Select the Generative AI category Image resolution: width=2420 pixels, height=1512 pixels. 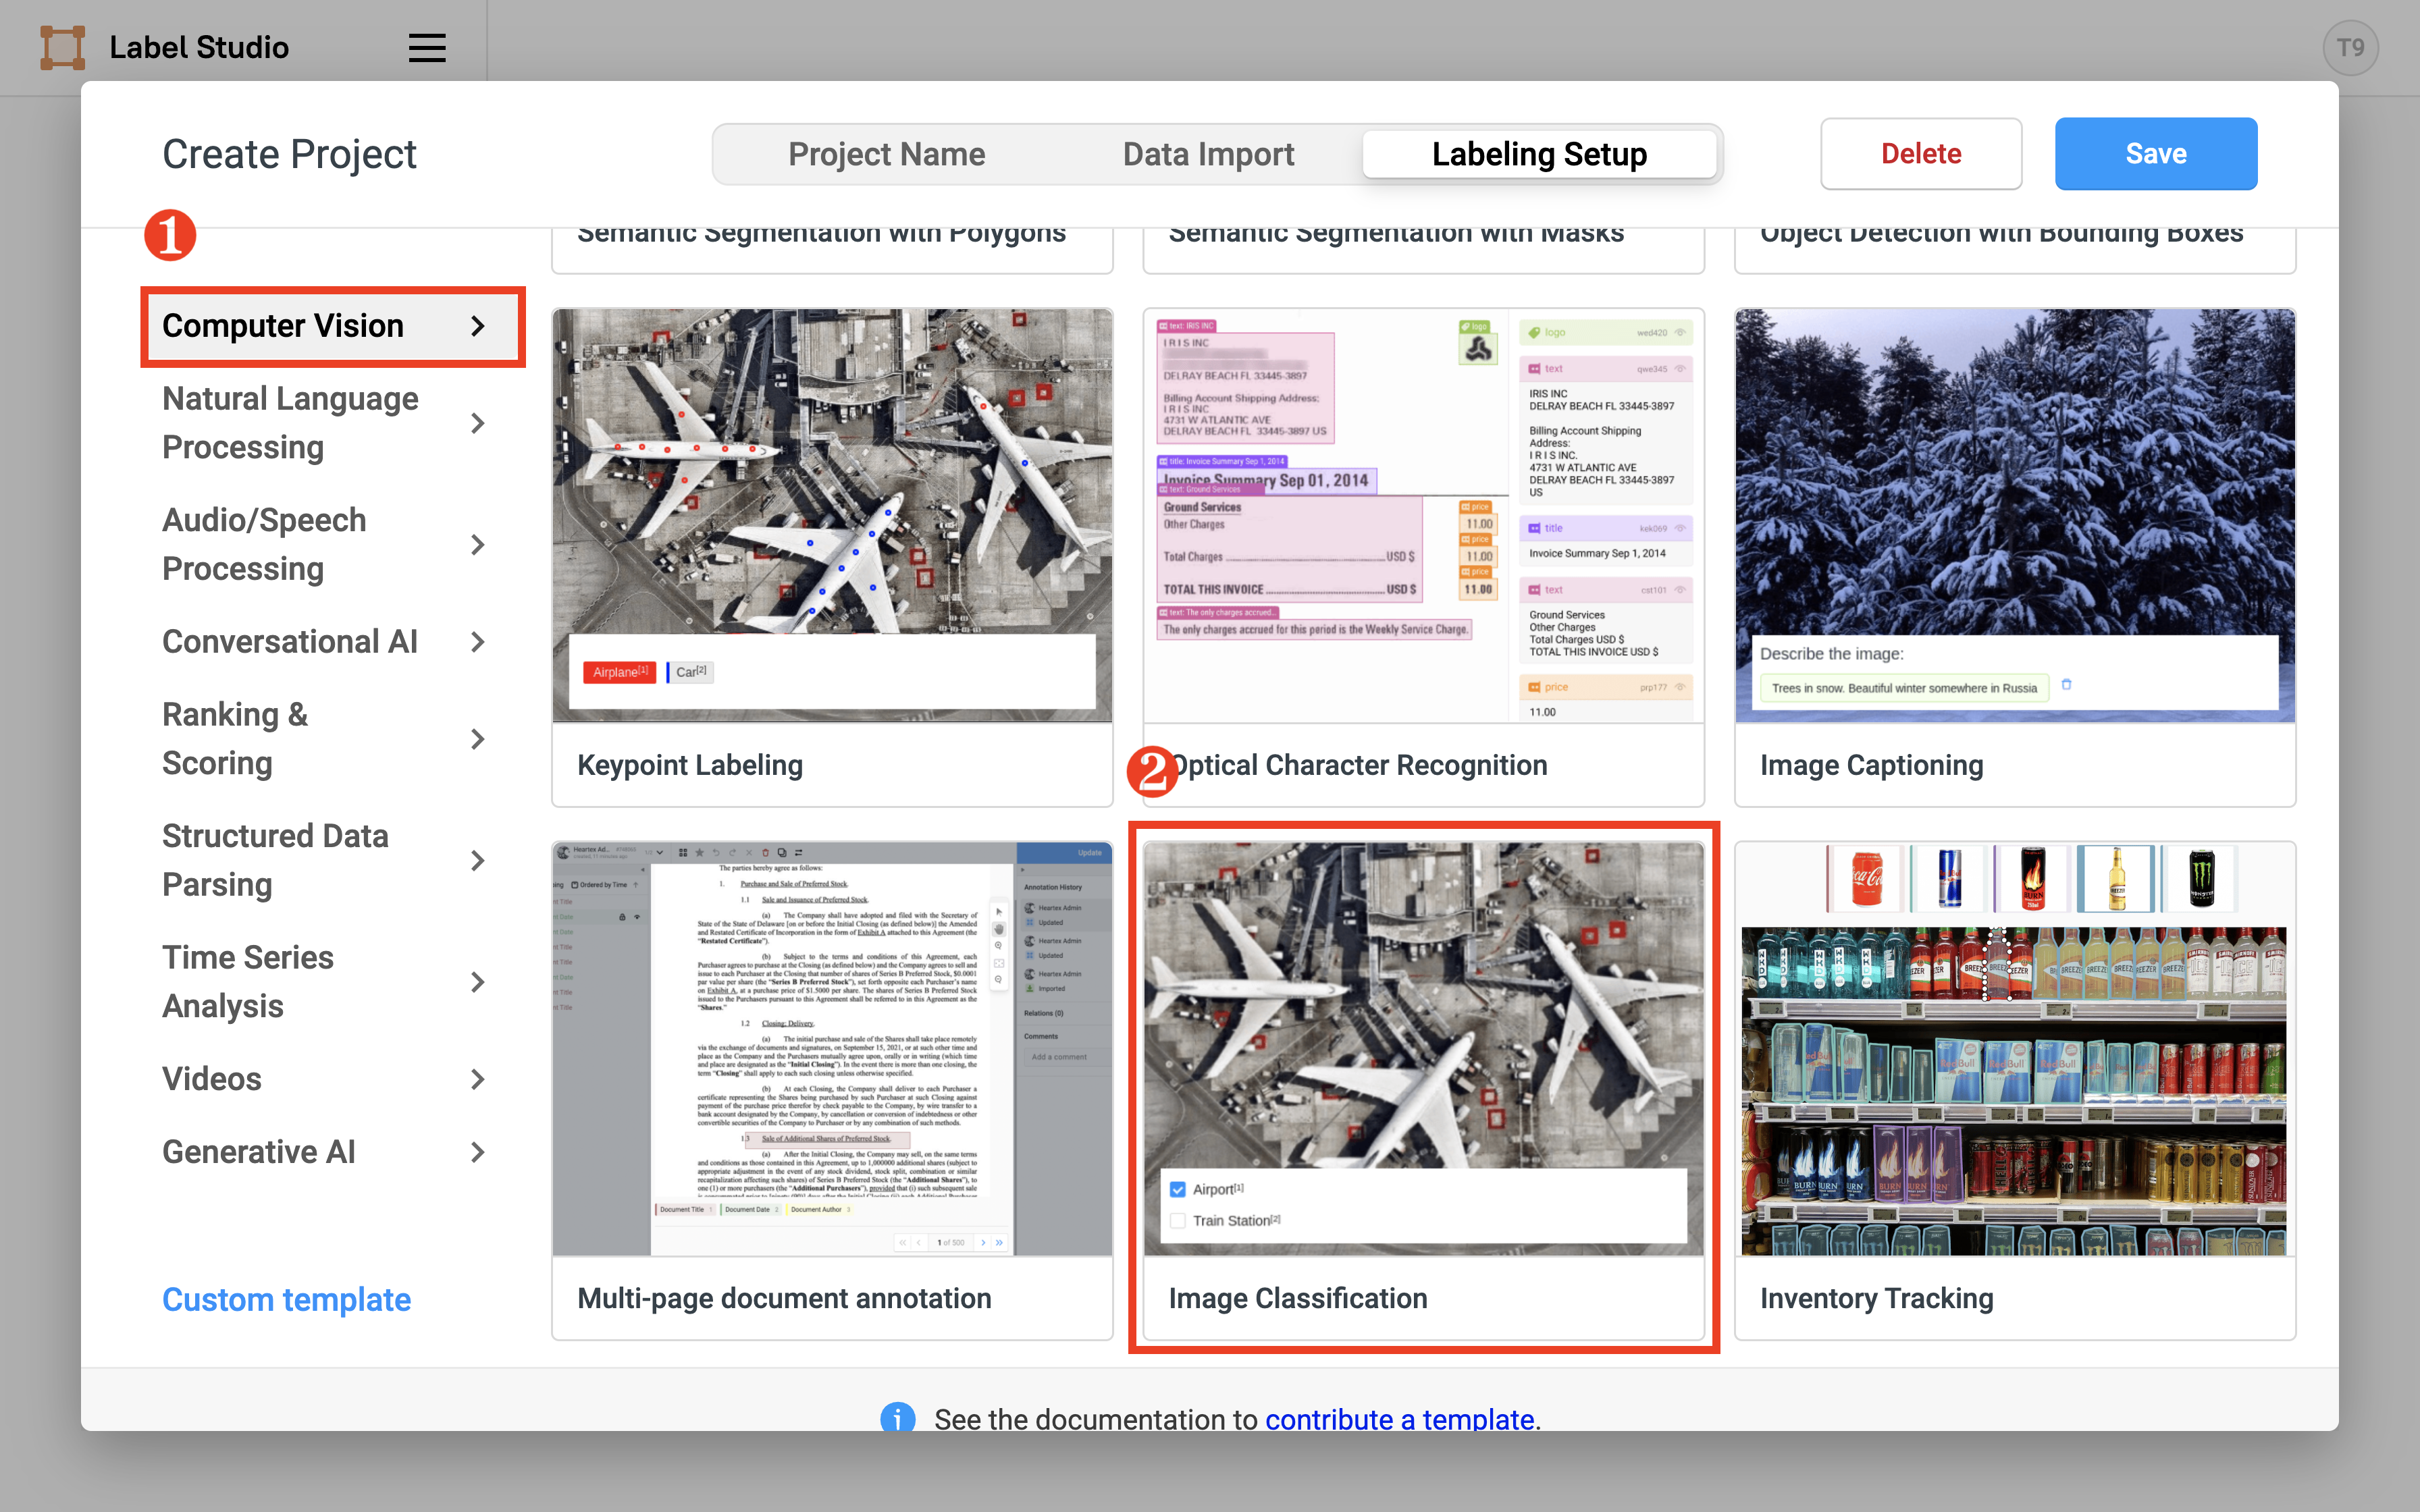click(x=258, y=1150)
